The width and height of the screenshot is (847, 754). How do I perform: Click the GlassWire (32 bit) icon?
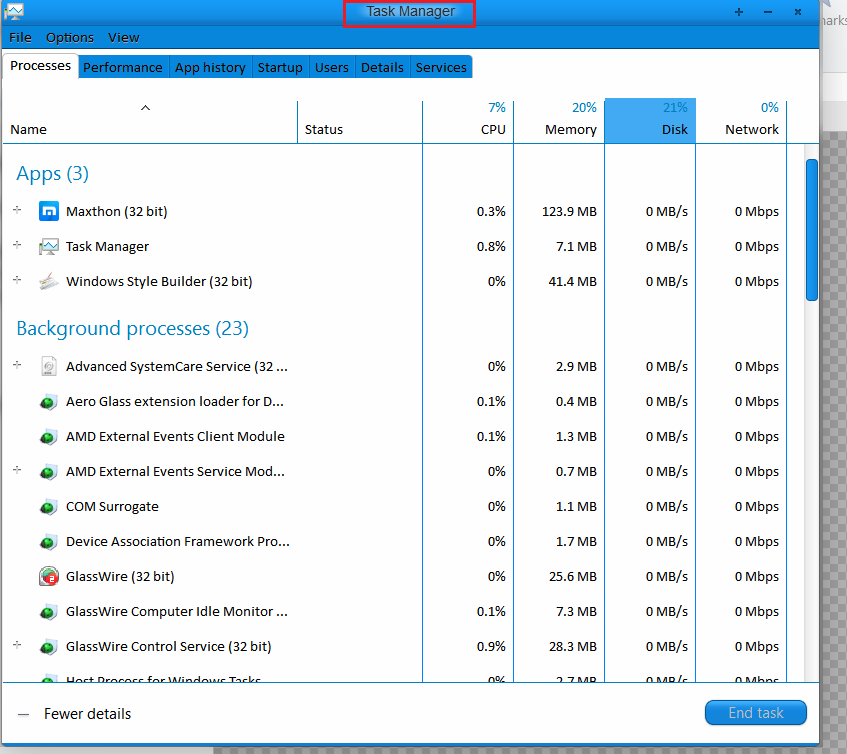pyautogui.click(x=49, y=576)
